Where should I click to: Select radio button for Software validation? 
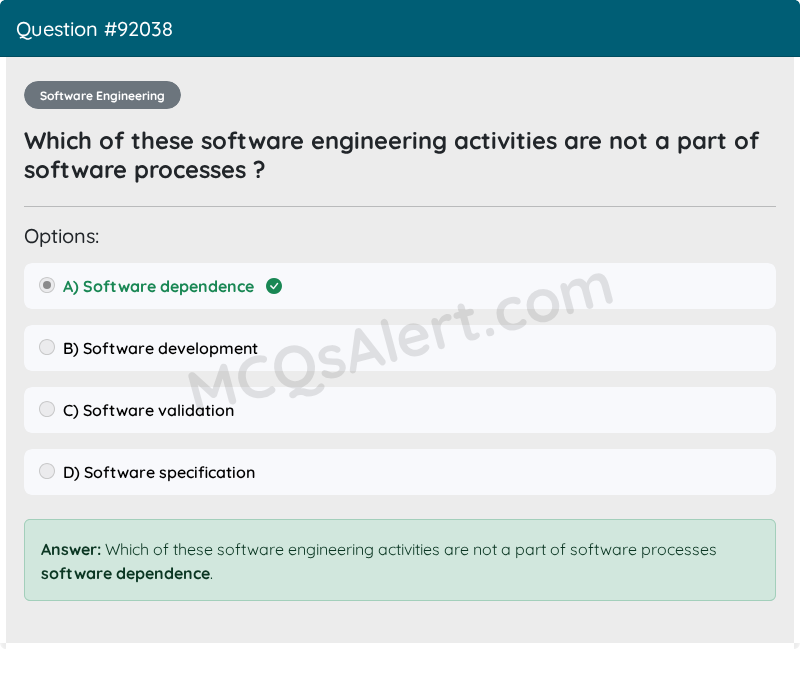coord(47,409)
